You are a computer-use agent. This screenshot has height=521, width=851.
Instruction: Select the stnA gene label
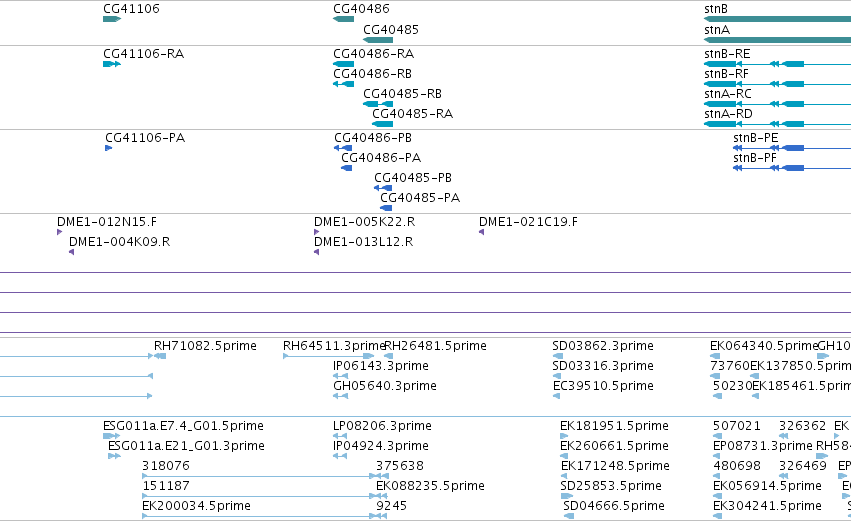coord(717,30)
